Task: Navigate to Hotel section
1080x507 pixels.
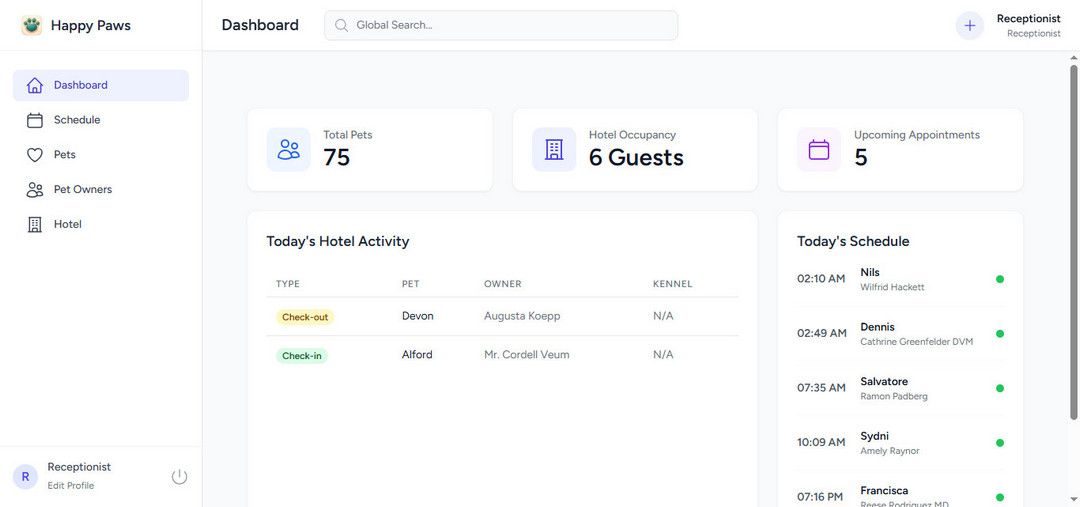Action: (x=68, y=224)
